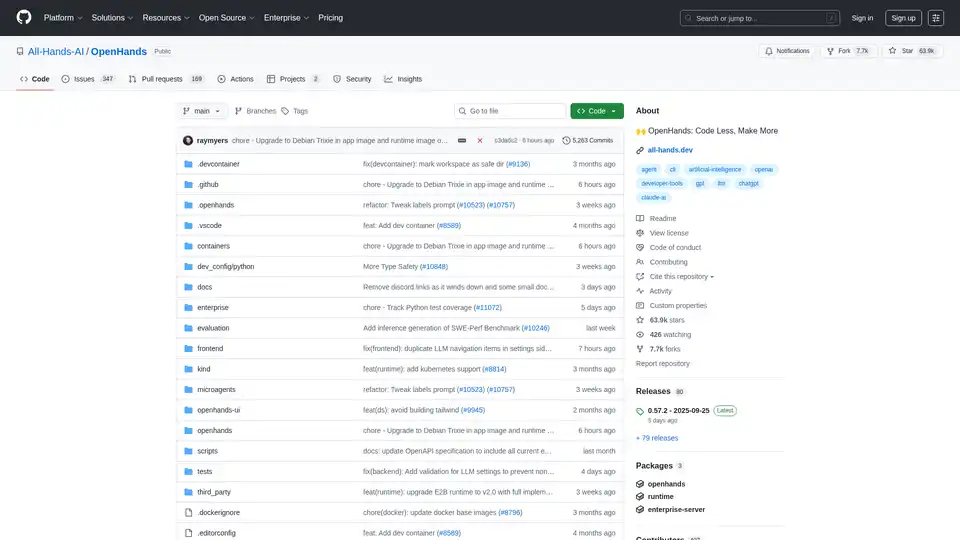Click the red failed-status X on latest commit
The width and height of the screenshot is (960, 540).
480,141
